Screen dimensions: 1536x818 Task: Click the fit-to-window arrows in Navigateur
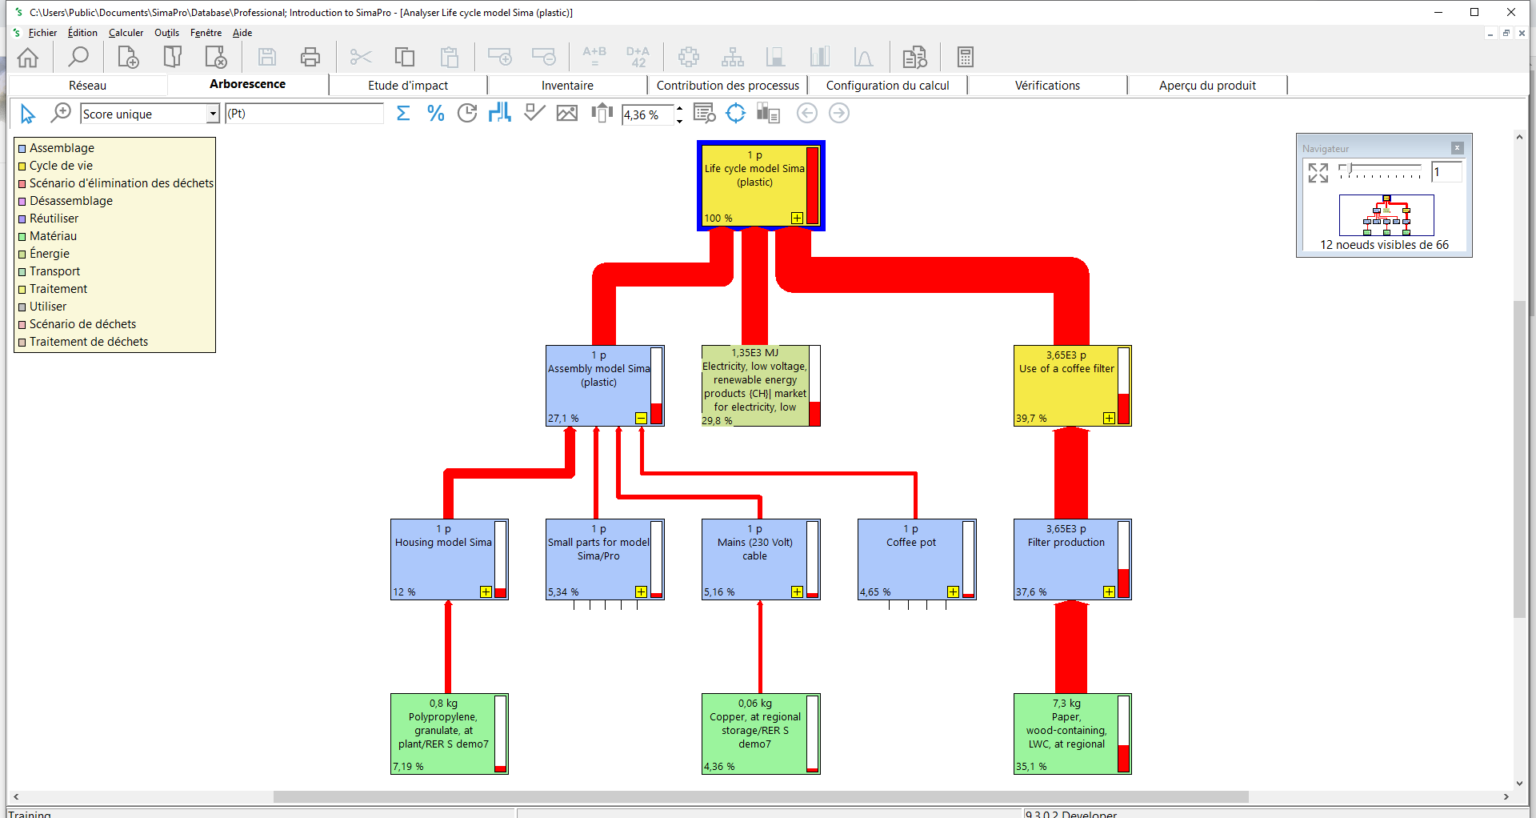1318,173
